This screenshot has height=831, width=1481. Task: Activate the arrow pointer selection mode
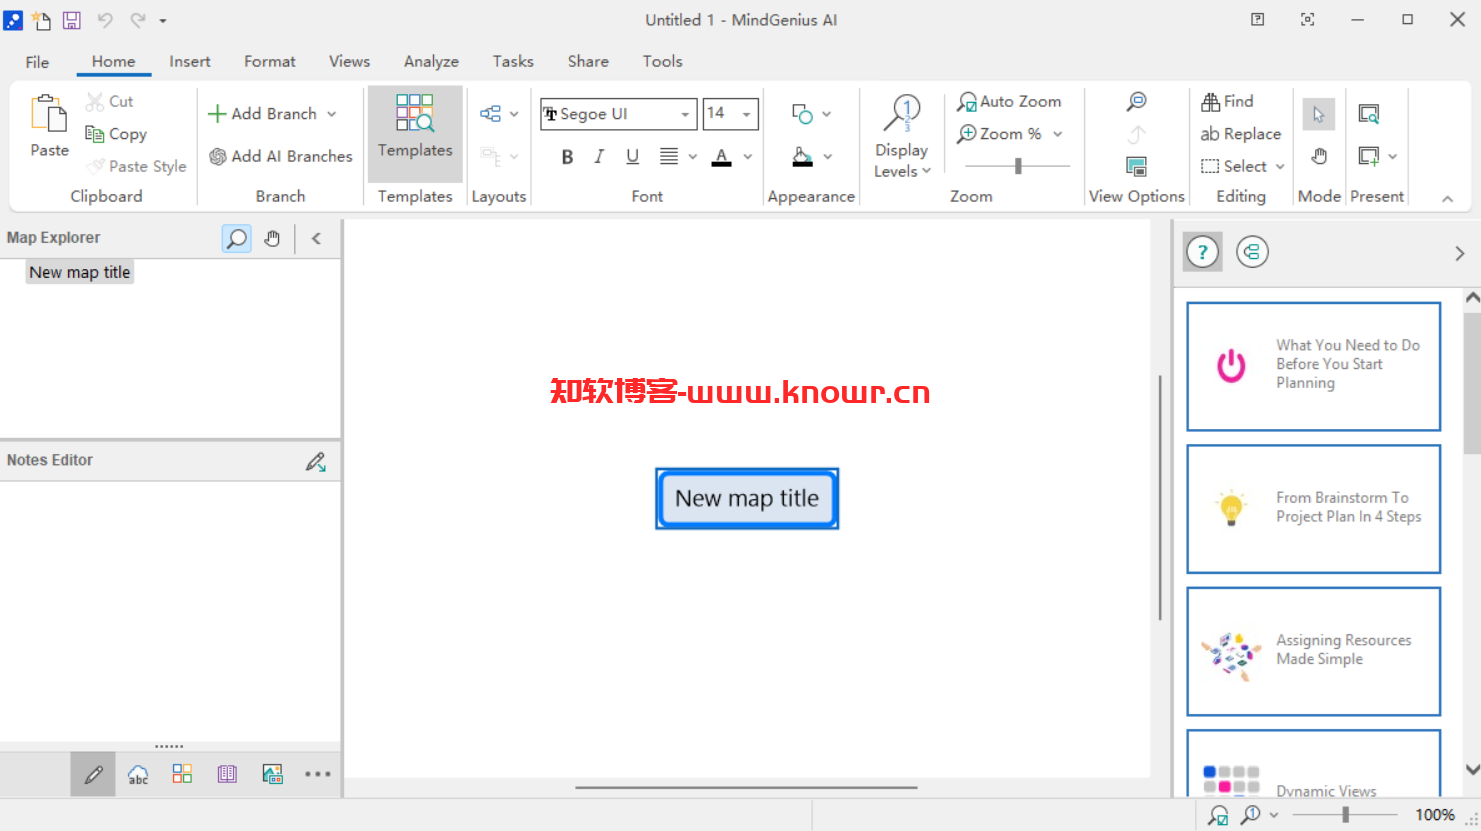[1319, 114]
